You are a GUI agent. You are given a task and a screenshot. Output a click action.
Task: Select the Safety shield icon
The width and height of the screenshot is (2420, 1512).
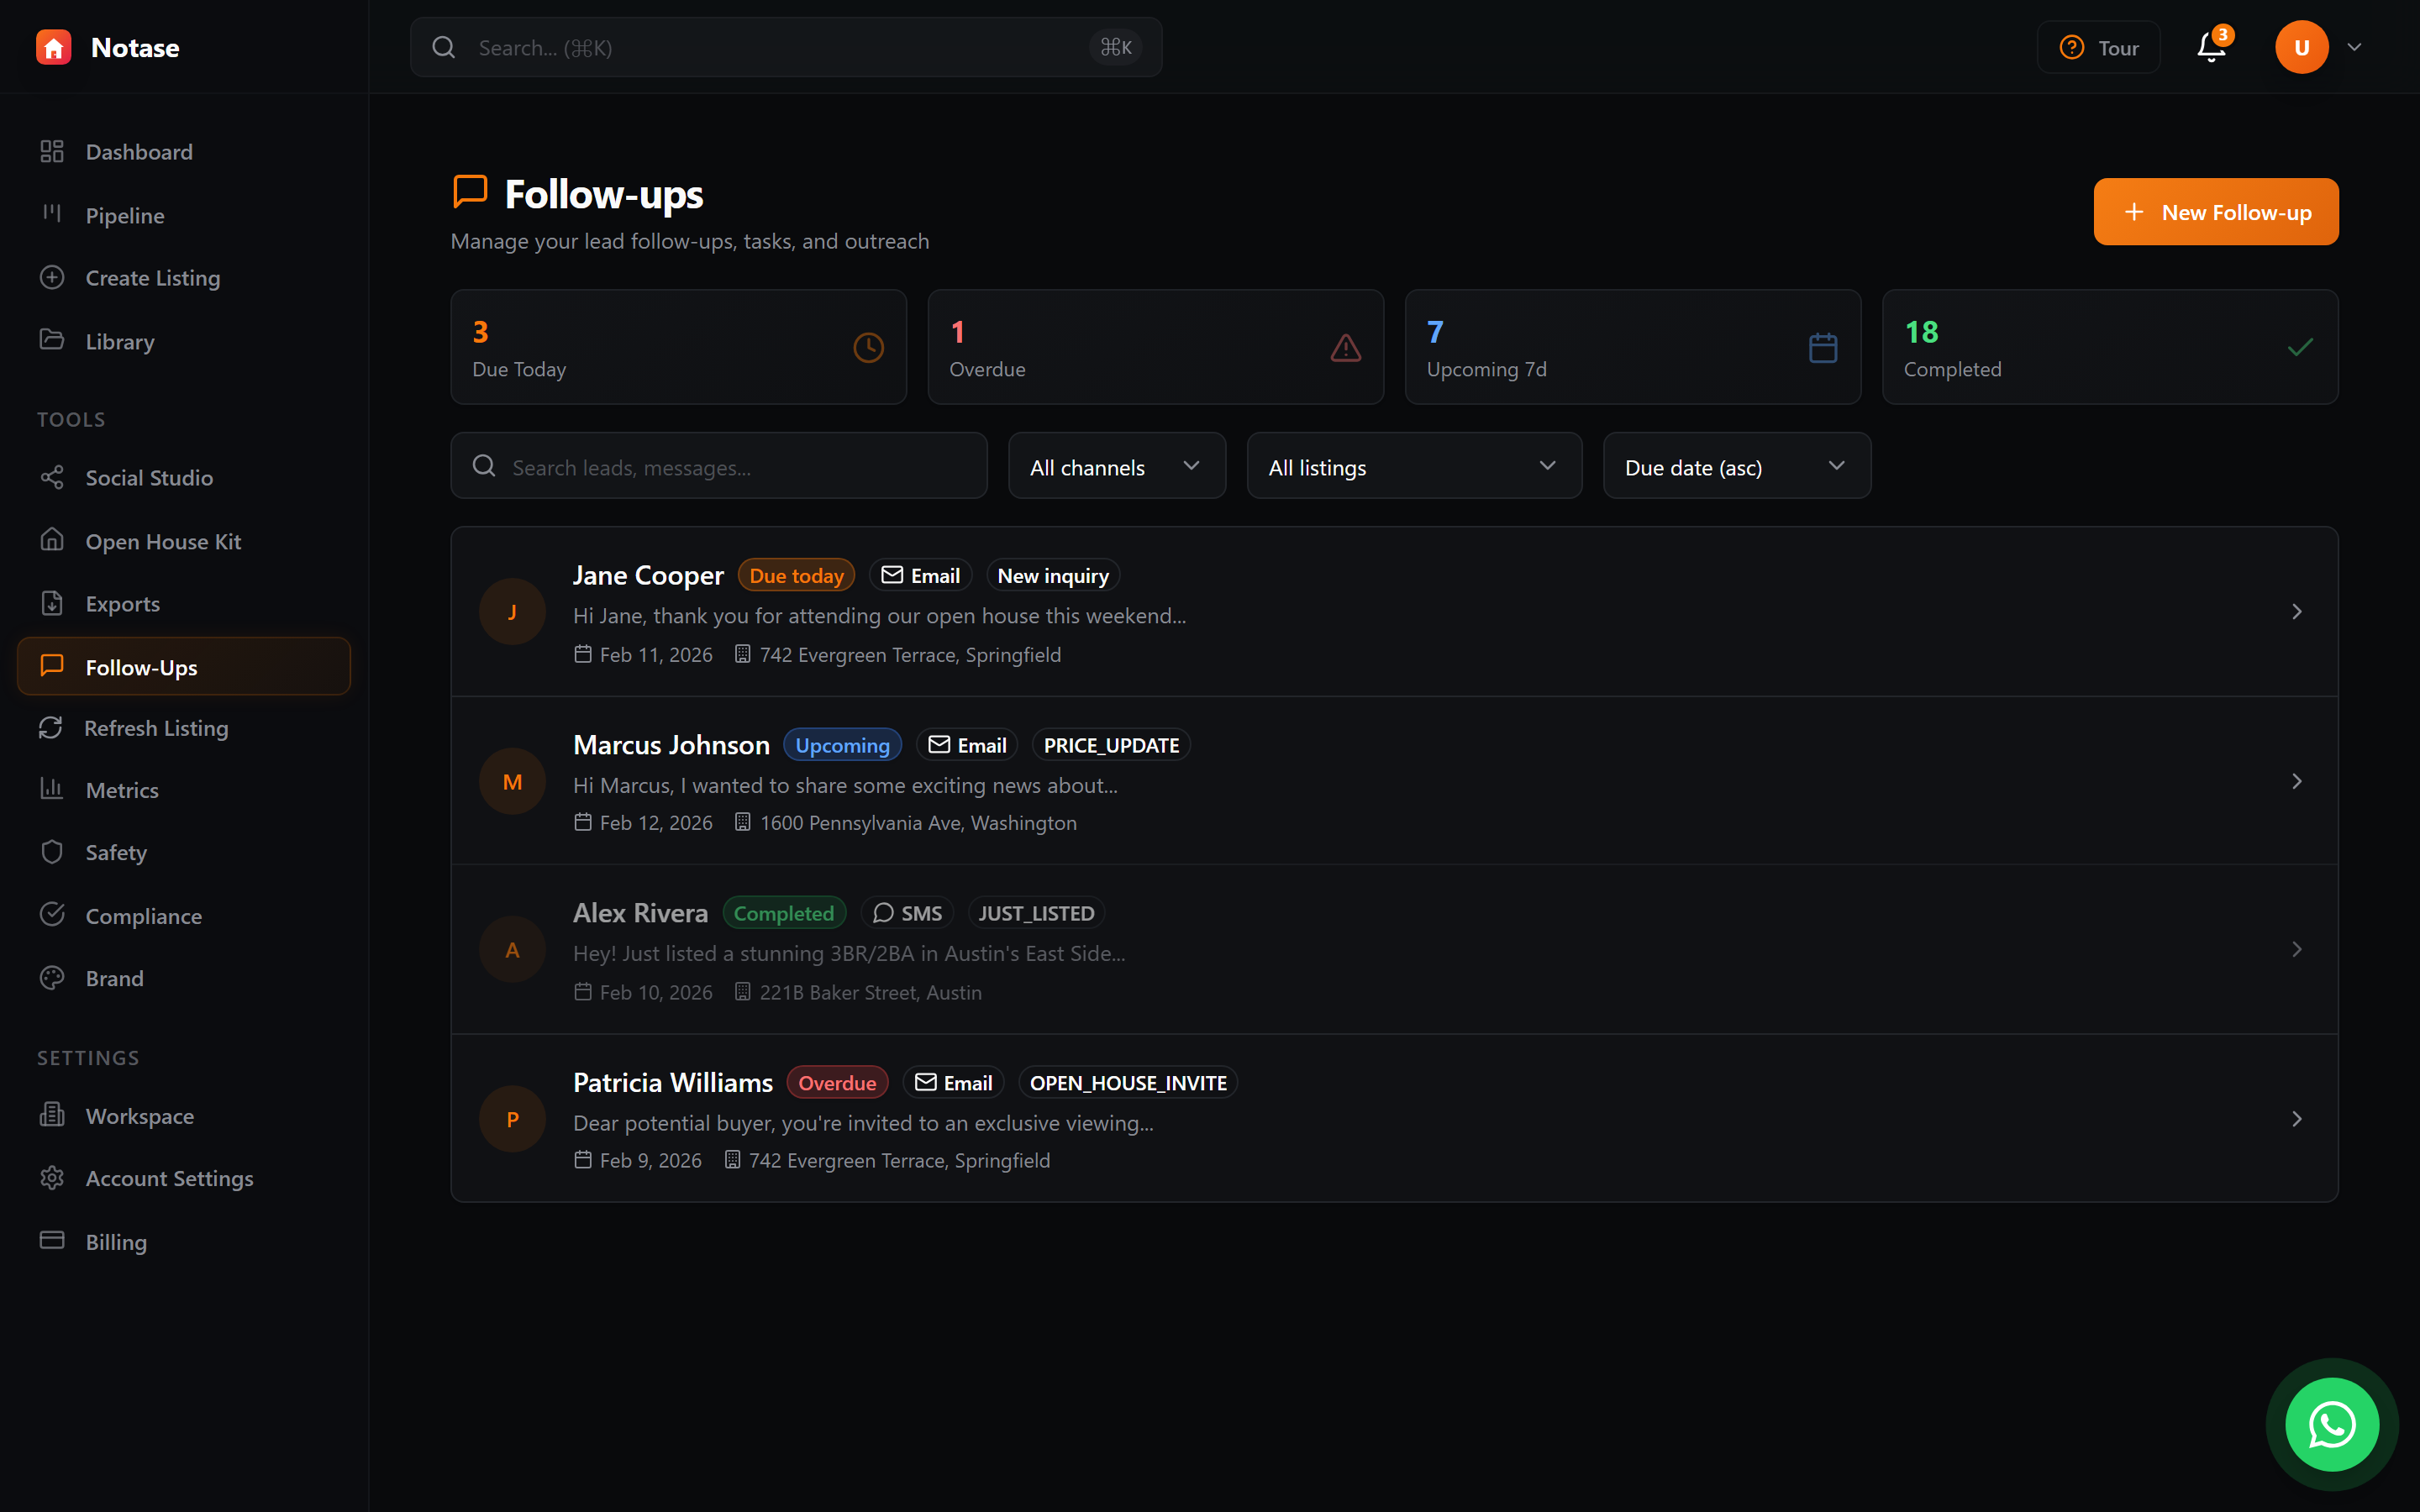53,851
